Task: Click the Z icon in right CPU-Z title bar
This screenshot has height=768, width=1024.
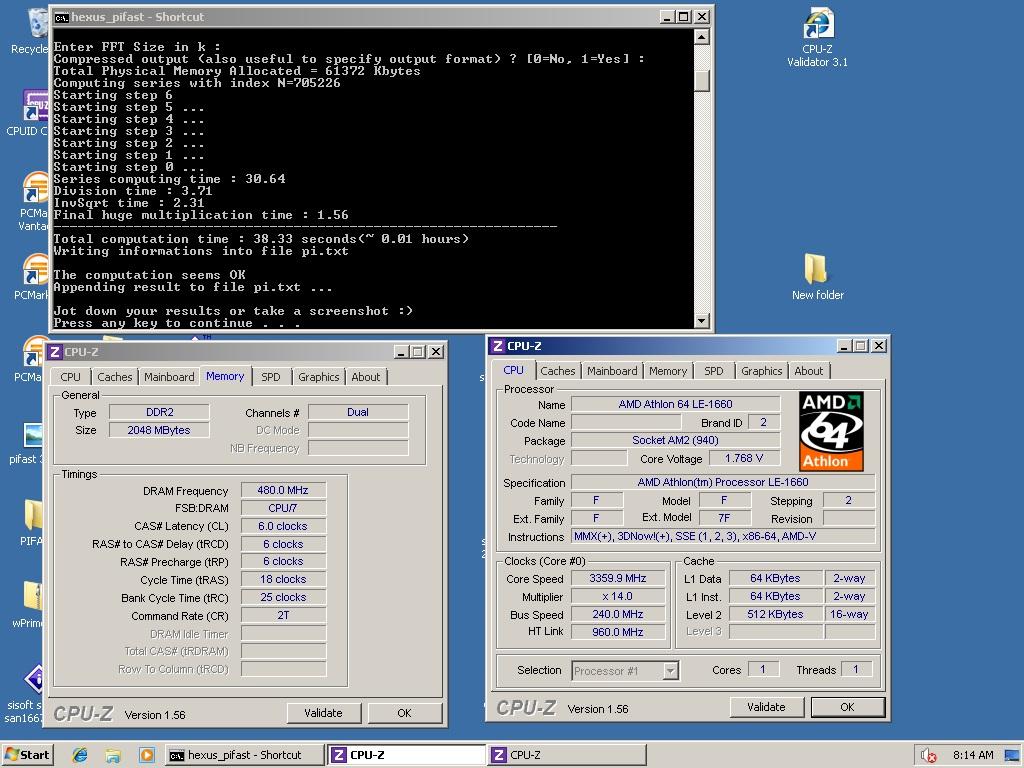Action: pos(498,346)
